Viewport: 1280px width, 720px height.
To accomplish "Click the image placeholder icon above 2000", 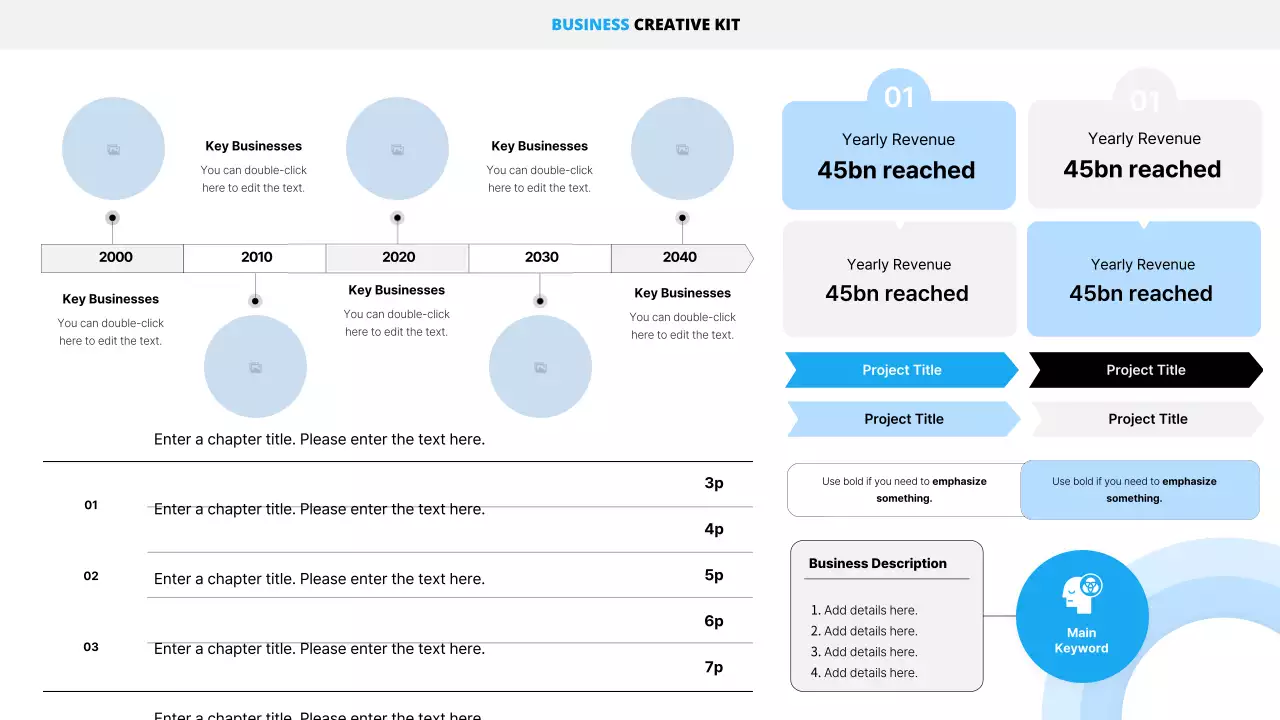I will tap(113, 150).
